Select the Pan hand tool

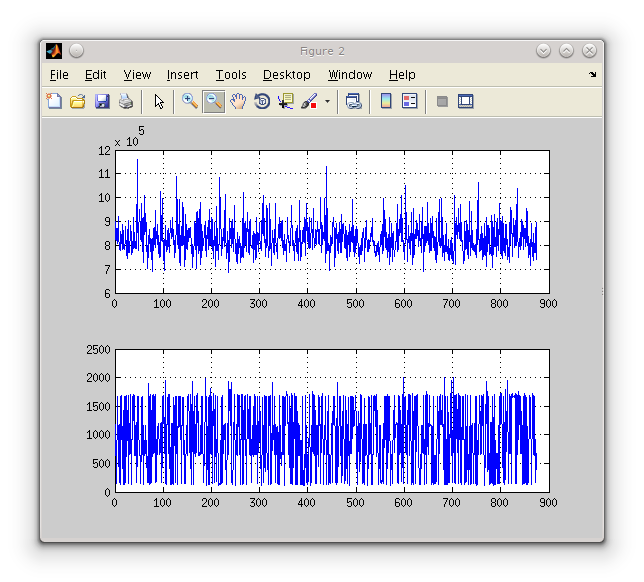coord(238,101)
